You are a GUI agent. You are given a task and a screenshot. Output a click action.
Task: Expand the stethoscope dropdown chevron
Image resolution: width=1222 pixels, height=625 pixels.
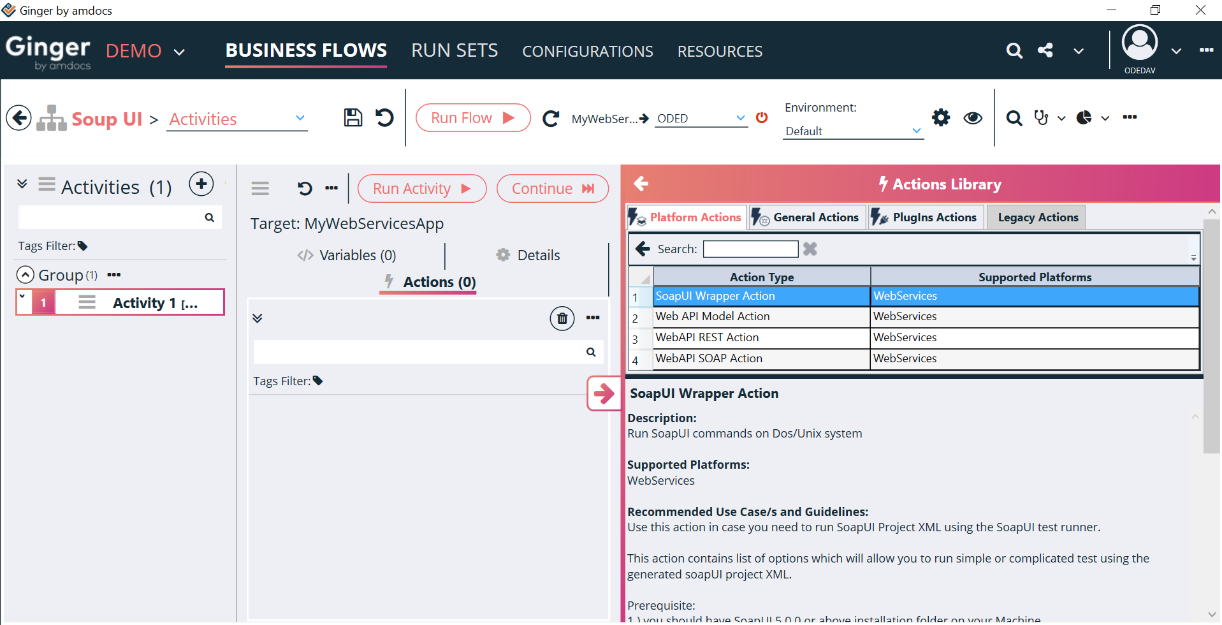(1061, 118)
